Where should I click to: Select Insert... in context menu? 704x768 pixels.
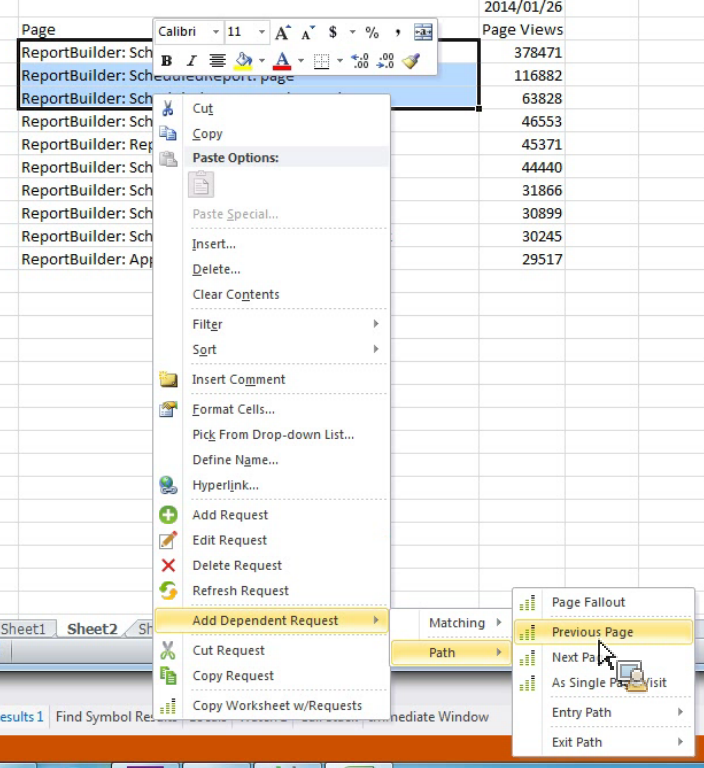[x=272, y=244]
